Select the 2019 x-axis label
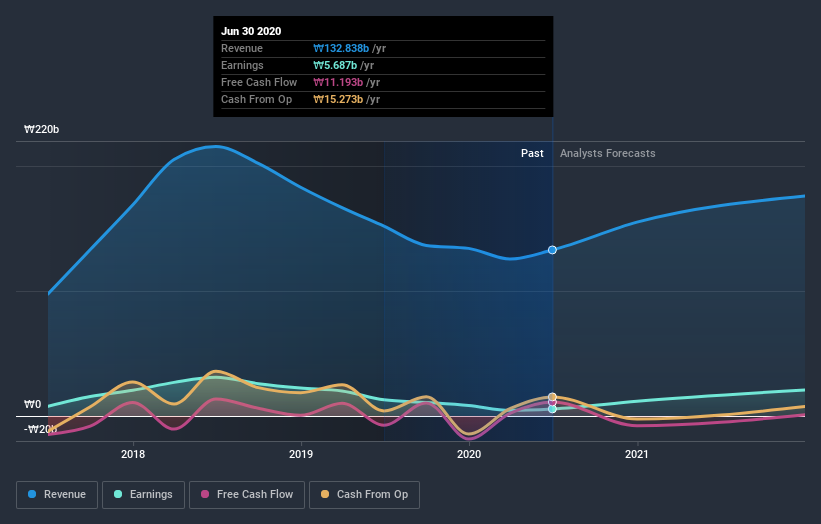821x524 pixels. [301, 454]
